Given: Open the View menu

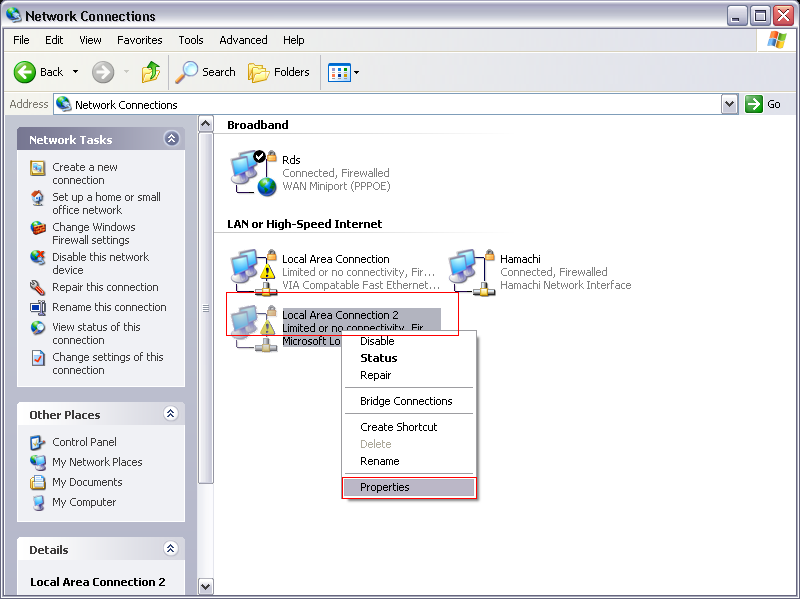Looking at the screenshot, I should 90,40.
